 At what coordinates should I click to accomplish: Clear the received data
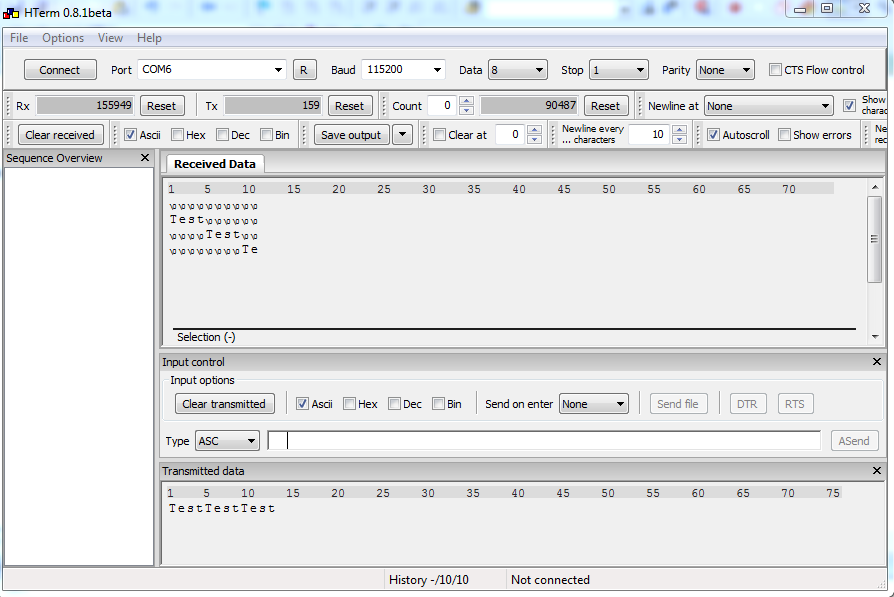(60, 134)
